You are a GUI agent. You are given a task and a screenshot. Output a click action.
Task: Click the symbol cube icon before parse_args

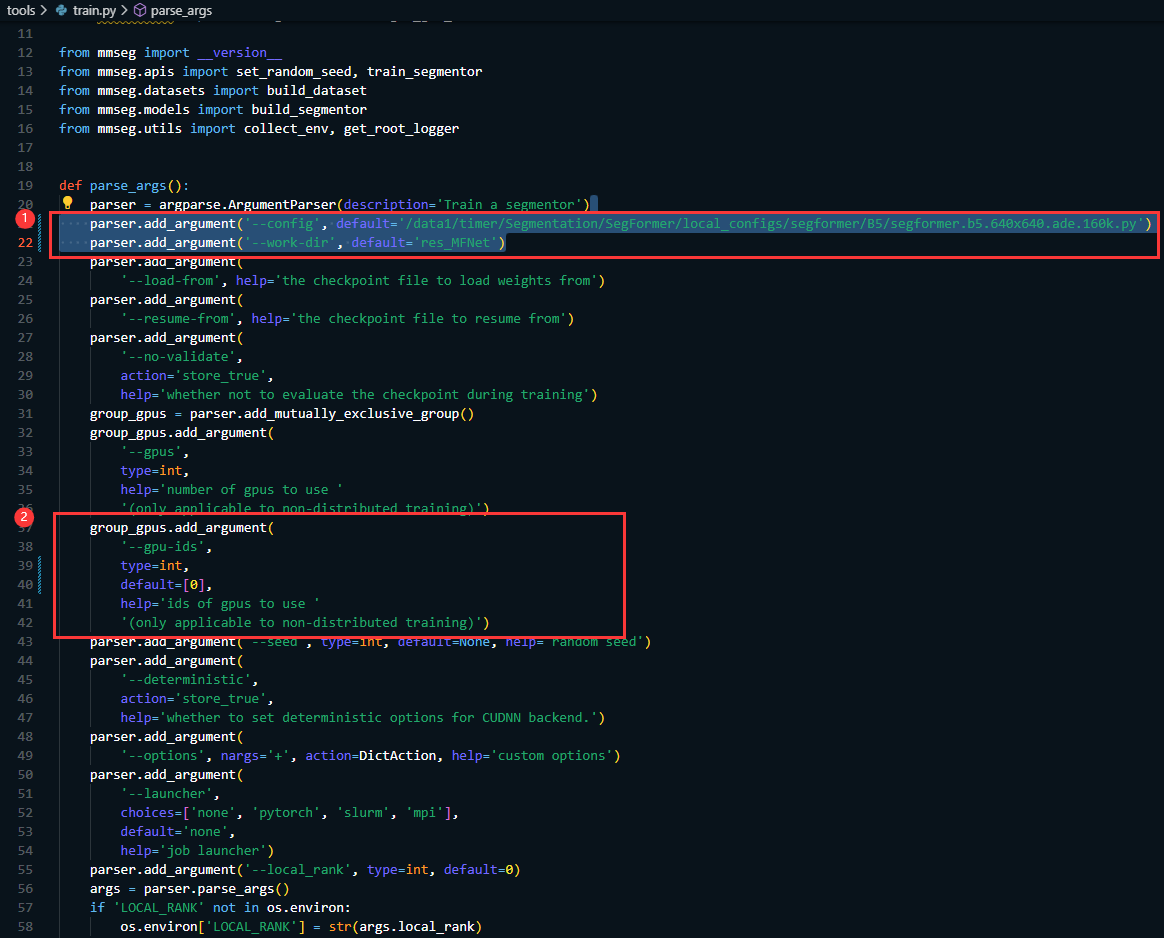point(140,10)
